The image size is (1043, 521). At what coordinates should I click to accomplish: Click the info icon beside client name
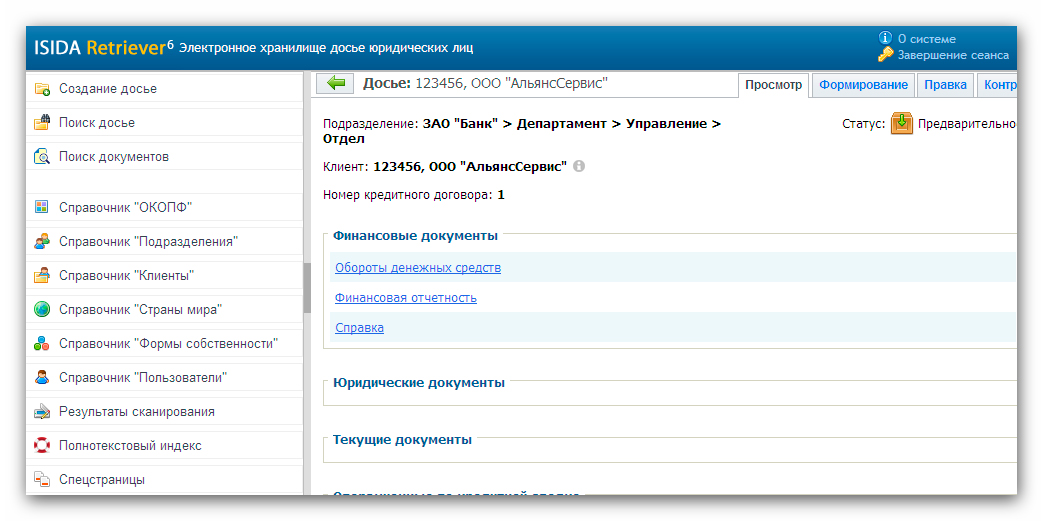[579, 166]
